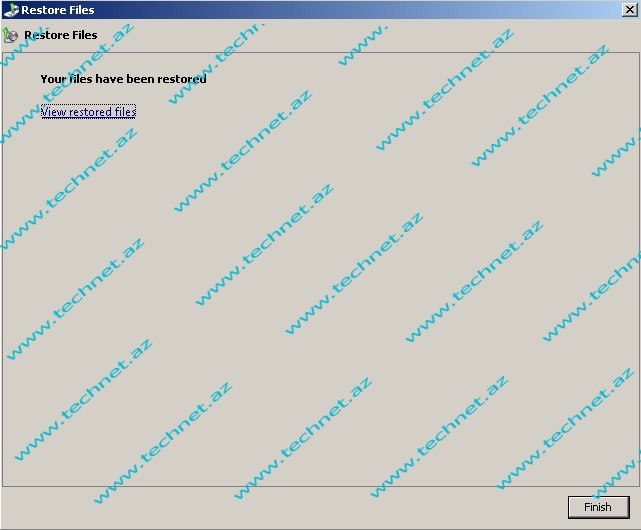The width and height of the screenshot is (641, 530).
Task: Click the backup icon beside the Restore Files heading
Action: 11,35
